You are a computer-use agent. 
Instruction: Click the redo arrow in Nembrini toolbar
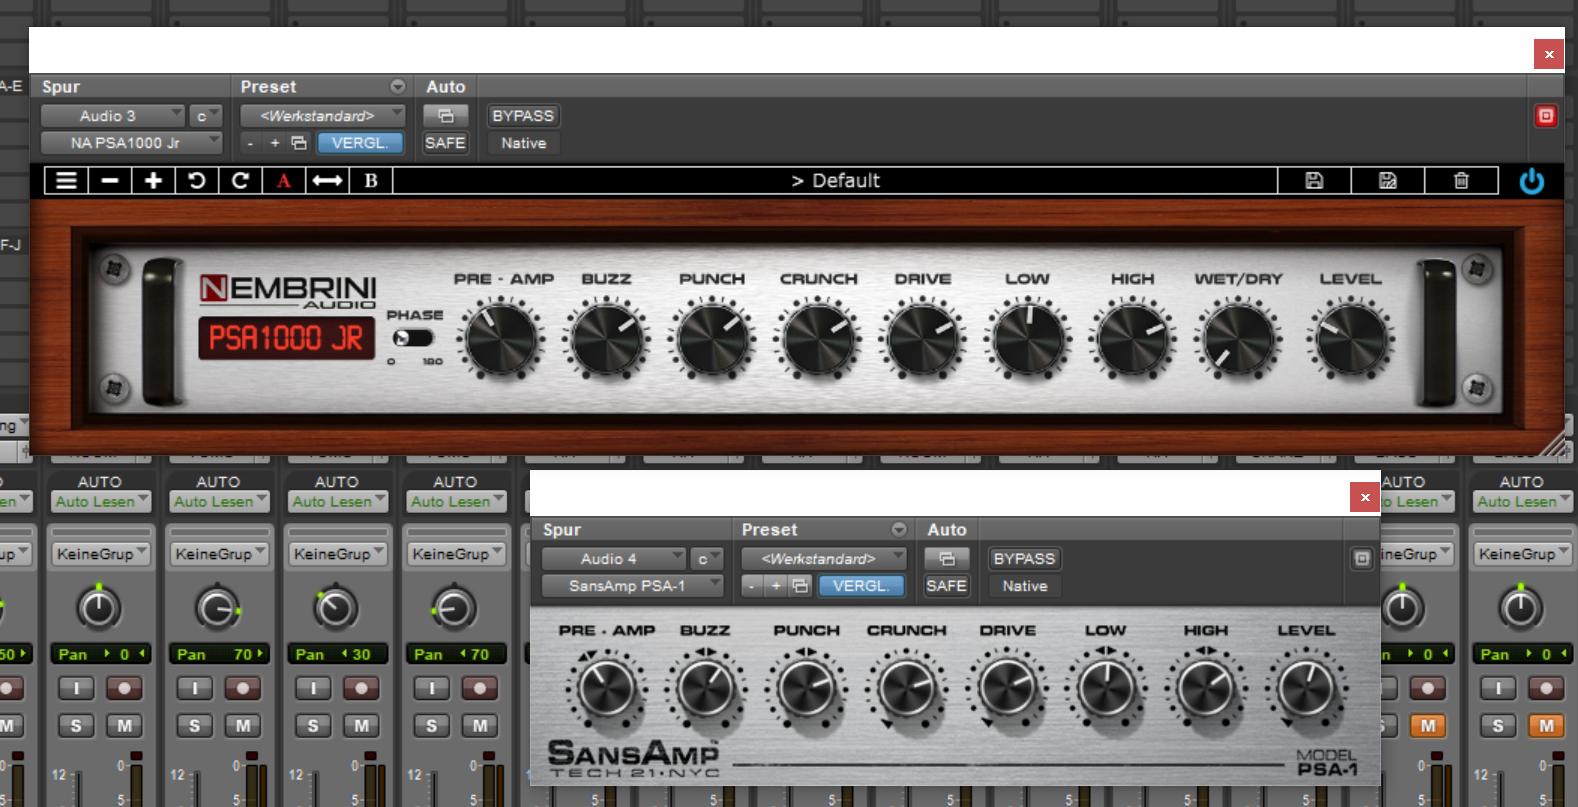click(x=240, y=181)
